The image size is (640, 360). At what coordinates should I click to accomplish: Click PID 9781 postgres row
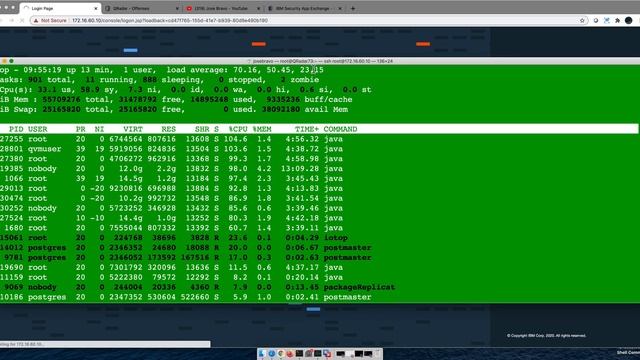(186, 258)
